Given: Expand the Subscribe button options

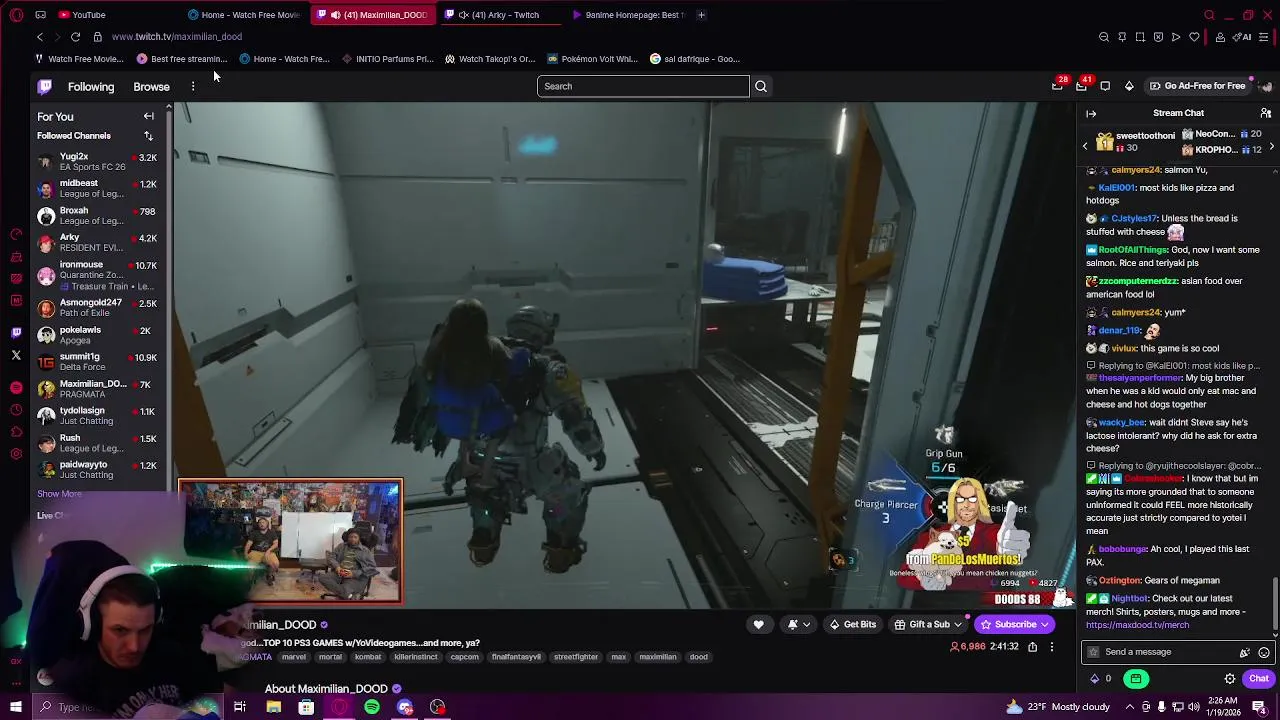Looking at the screenshot, I should [x=1044, y=625].
